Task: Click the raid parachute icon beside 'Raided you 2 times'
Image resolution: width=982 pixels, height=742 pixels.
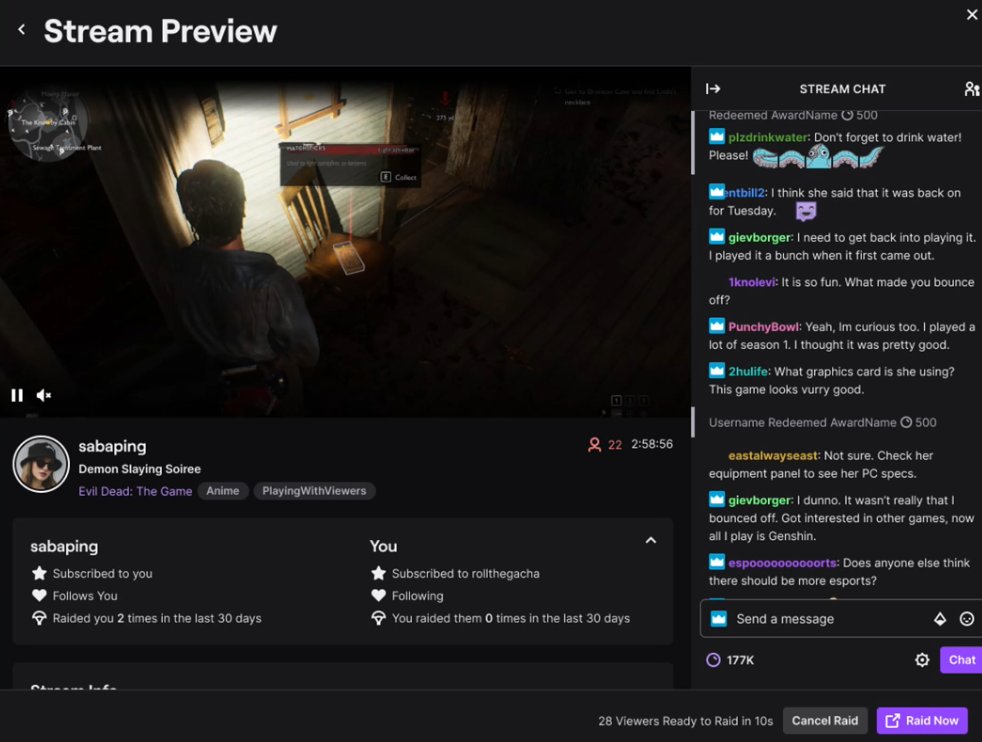Action: [x=39, y=619]
